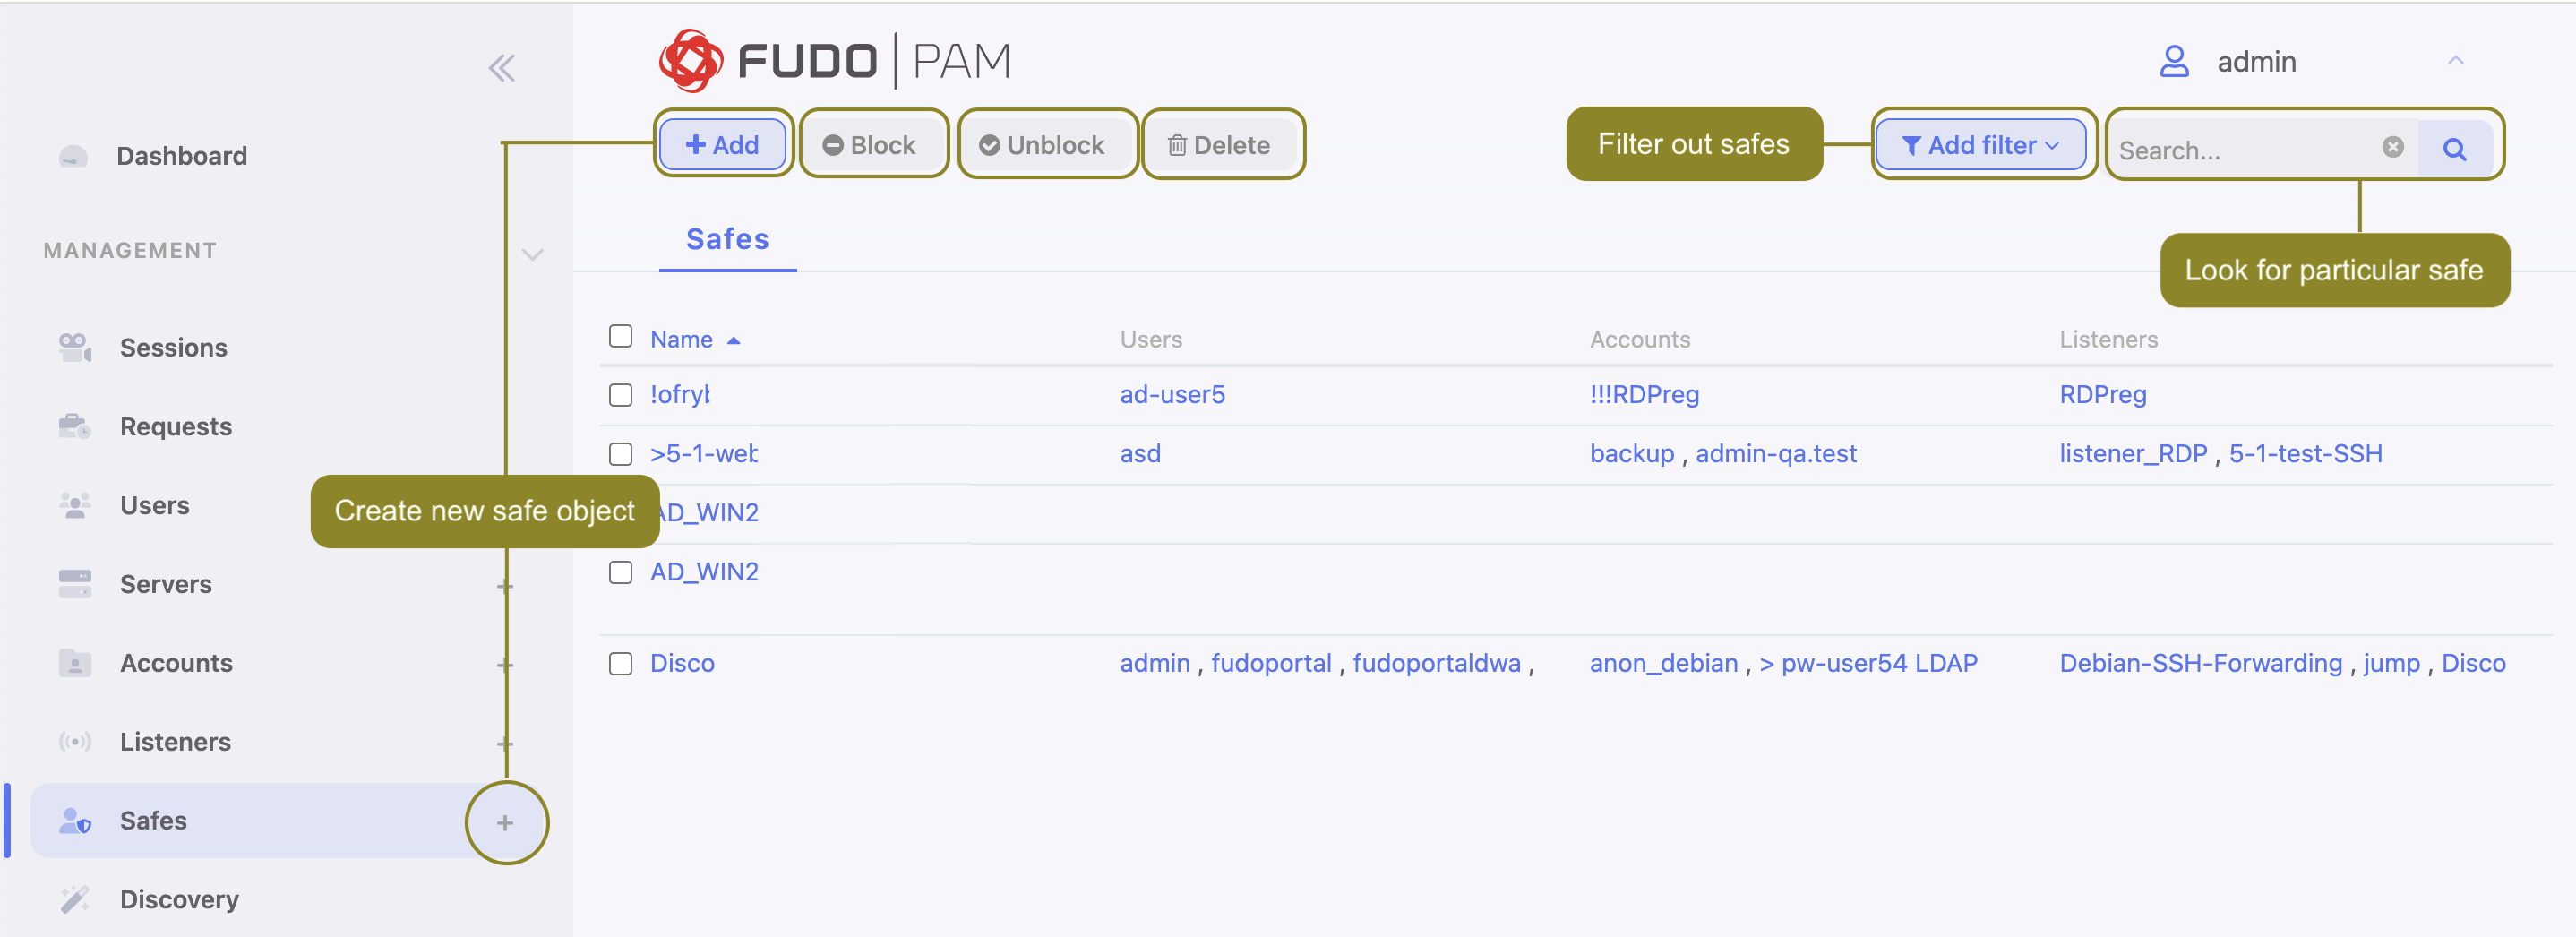The height and width of the screenshot is (937, 2576).
Task: Open the ad-user5 user link
Action: pos(1172,394)
